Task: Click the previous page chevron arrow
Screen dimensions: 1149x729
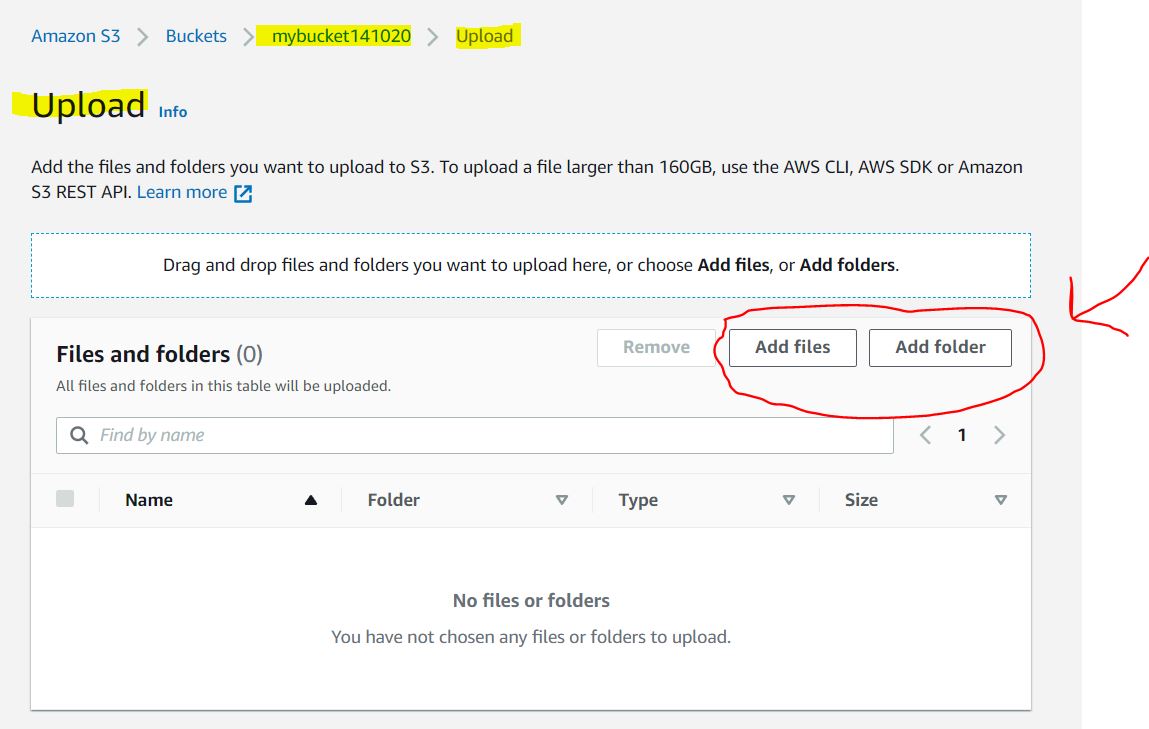Action: click(924, 434)
